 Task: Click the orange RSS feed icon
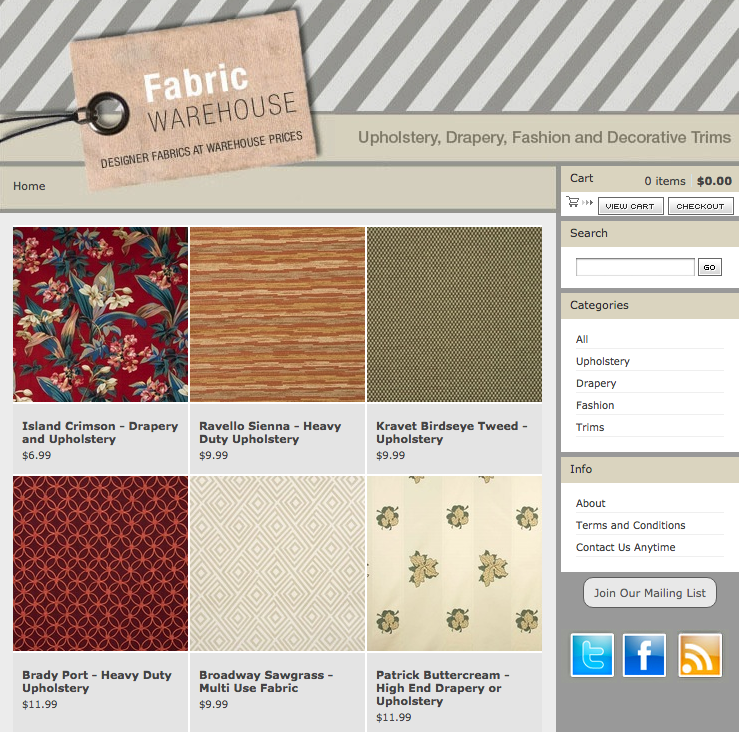tap(699, 655)
